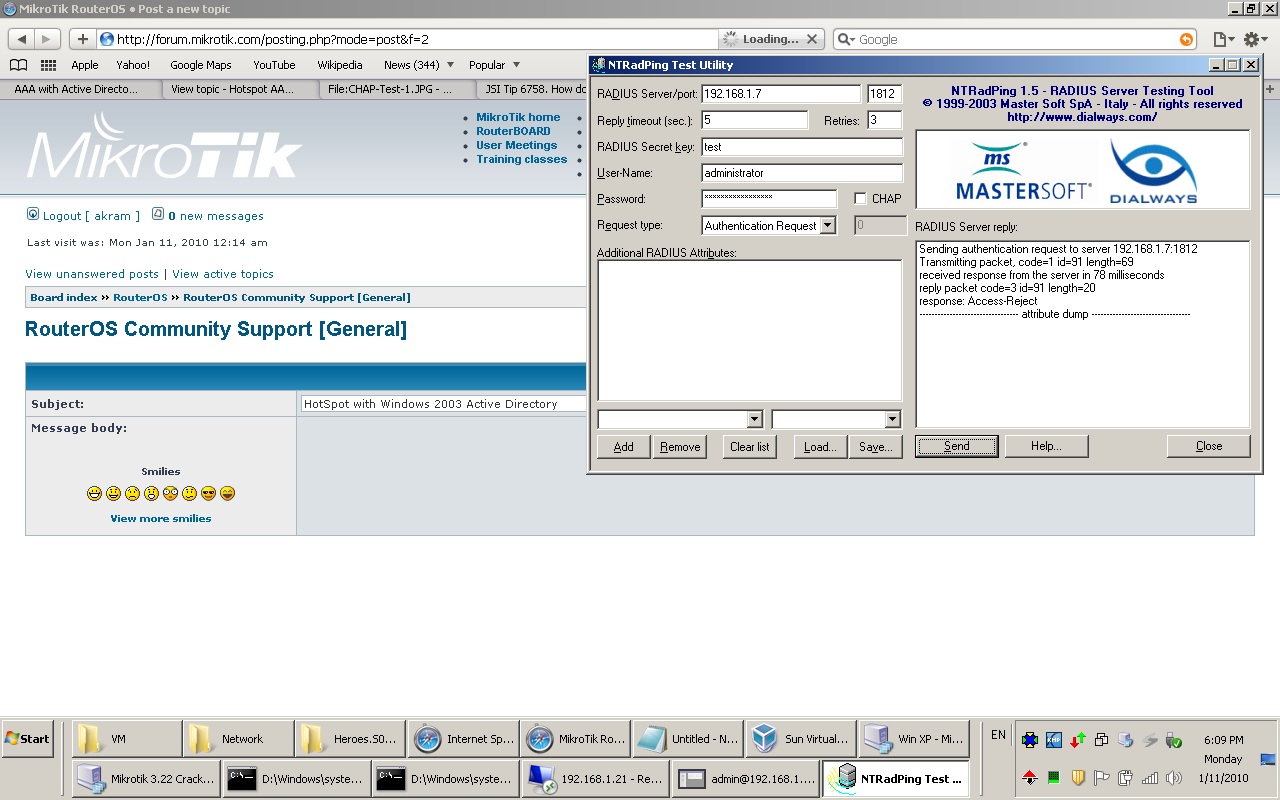Click the Load... button
The image size is (1280, 800).
(820, 447)
